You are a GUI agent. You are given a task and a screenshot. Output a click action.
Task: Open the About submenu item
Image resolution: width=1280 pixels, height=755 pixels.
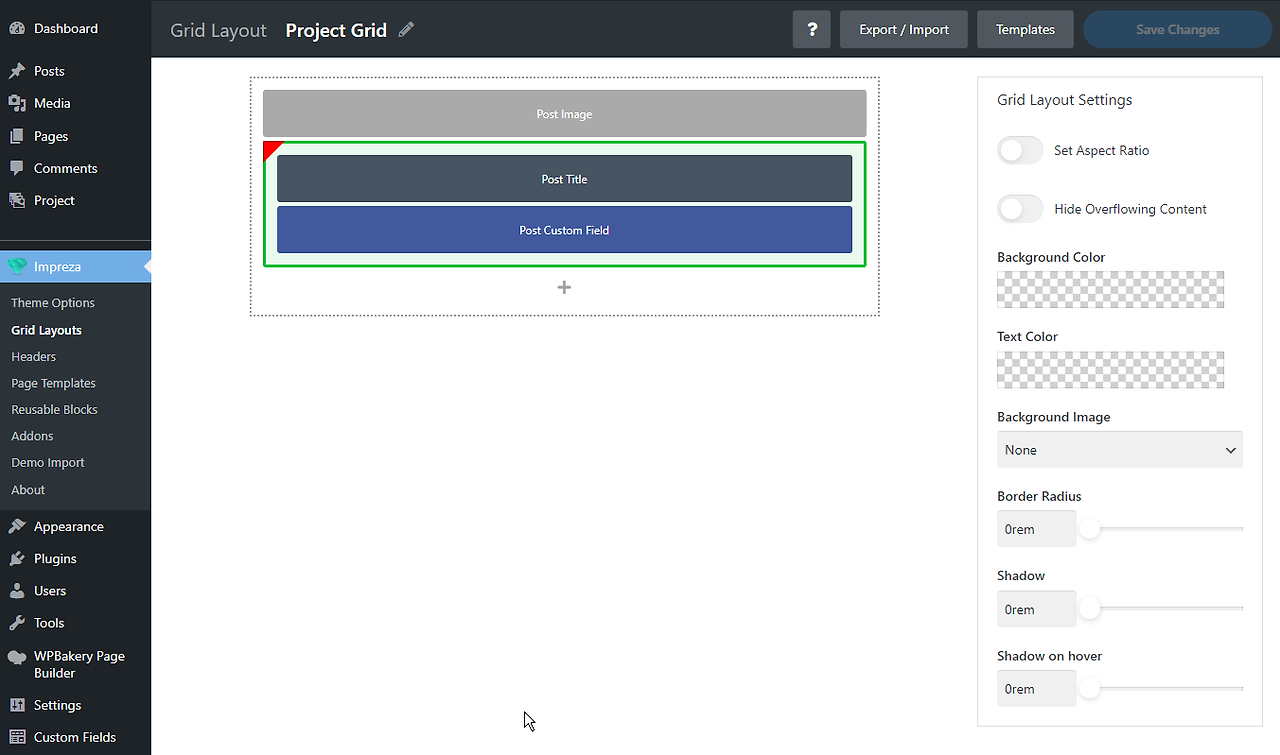coord(28,490)
